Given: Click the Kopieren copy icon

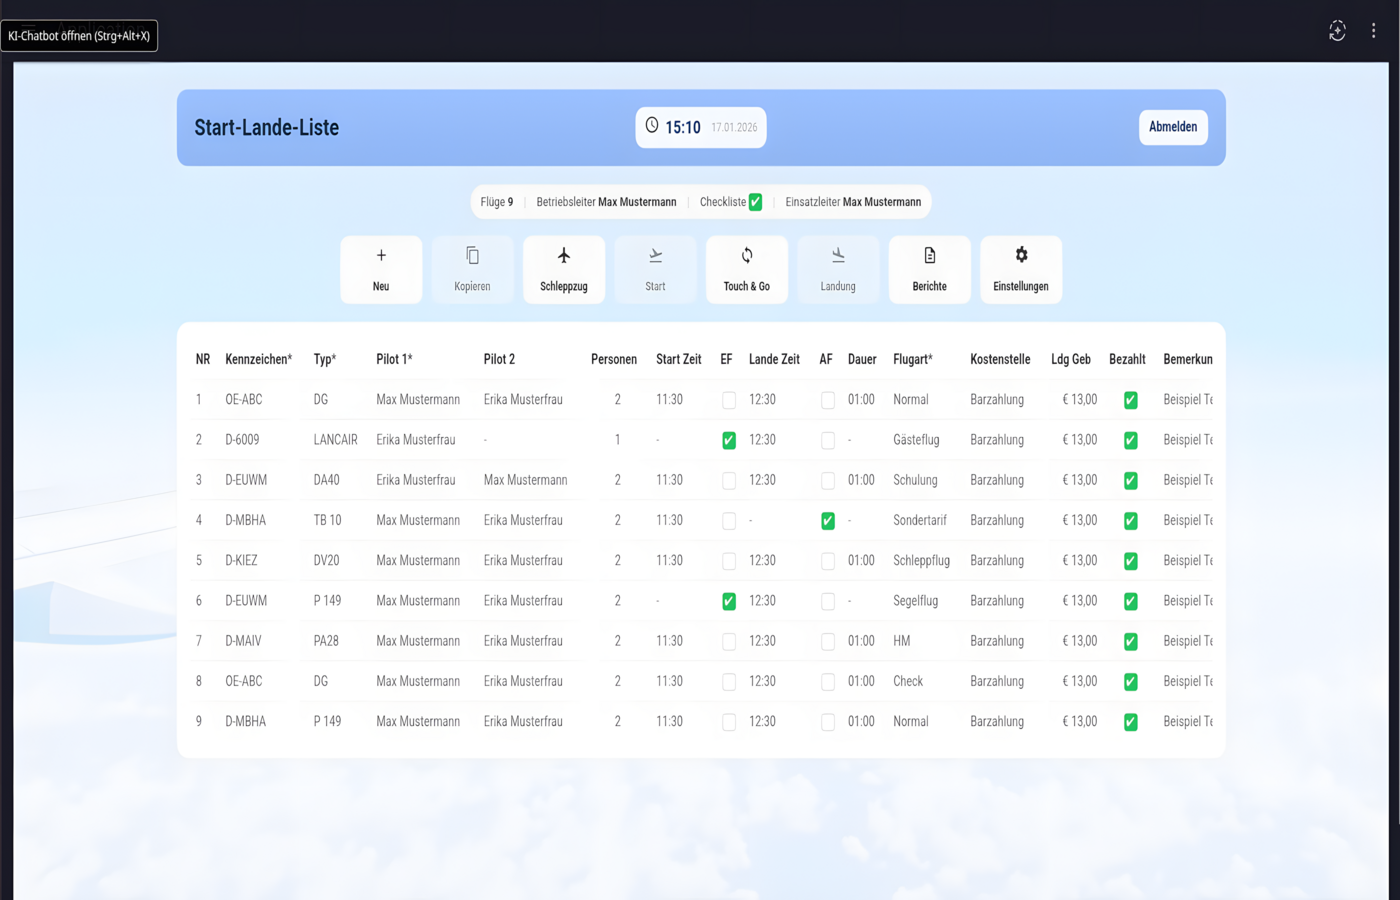Looking at the screenshot, I should 472,256.
